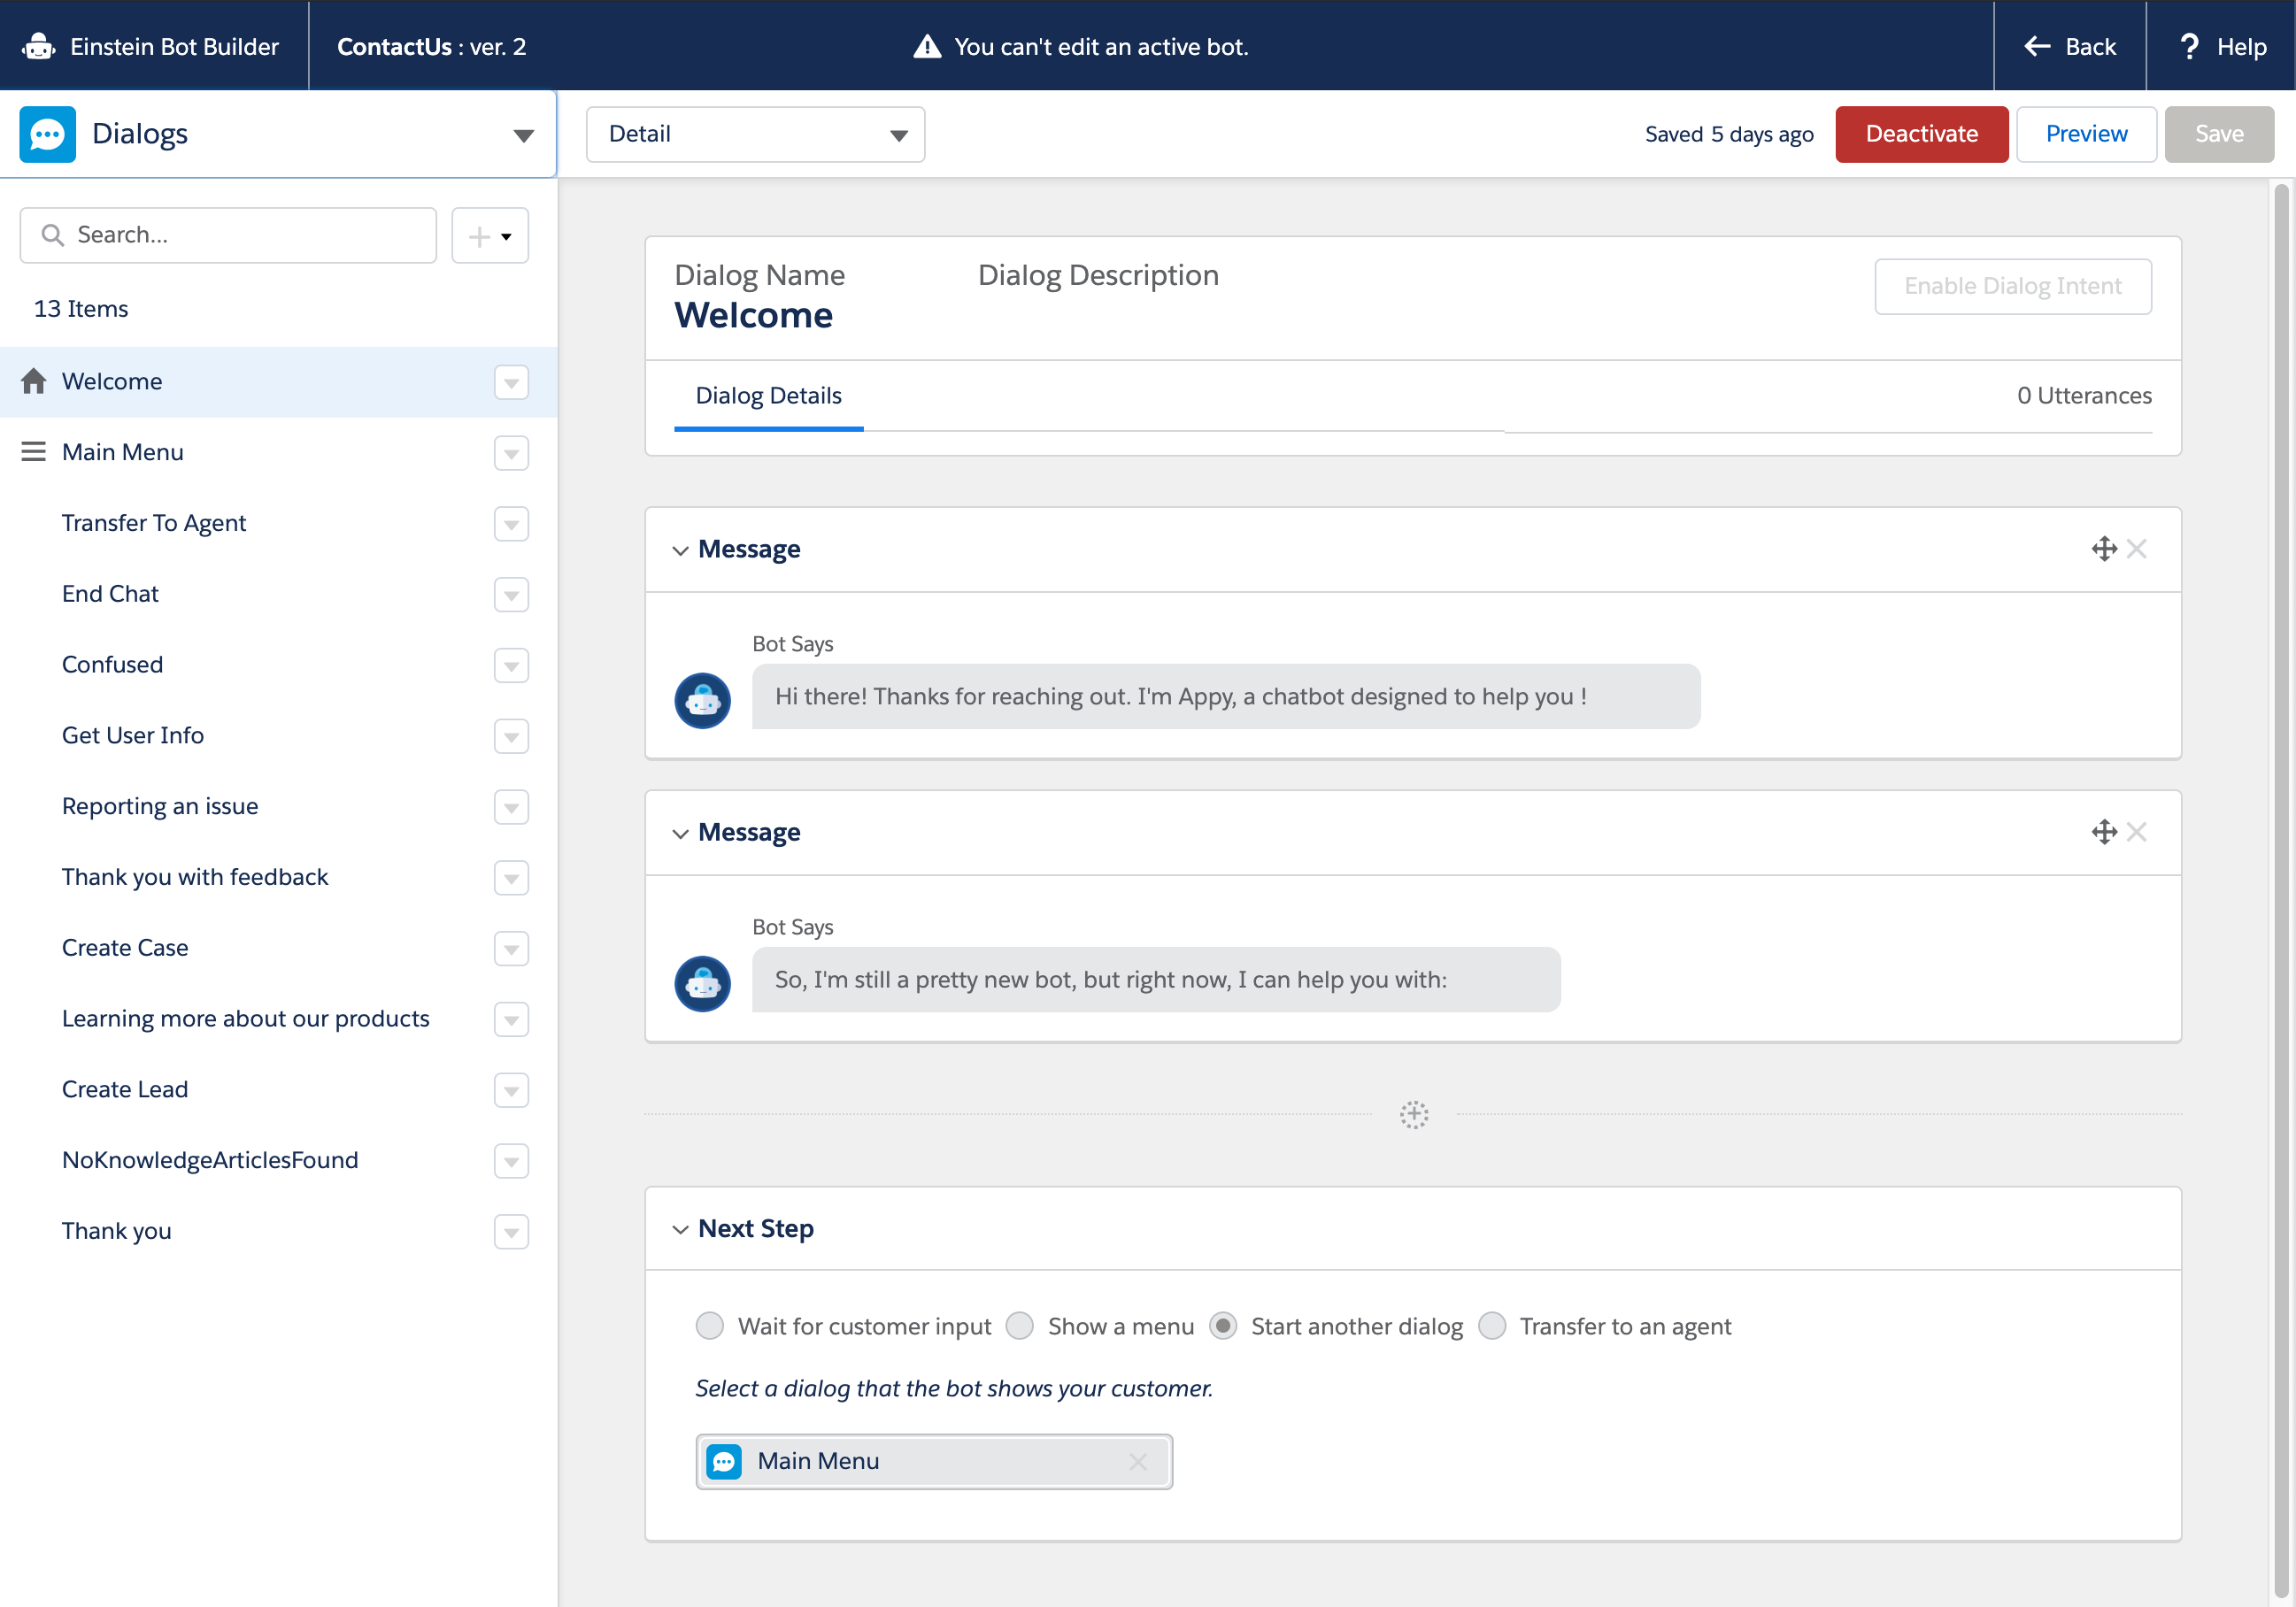Click the 'Hi there!' bot message text
Screen dimensions: 2296x1607
pos(1180,697)
